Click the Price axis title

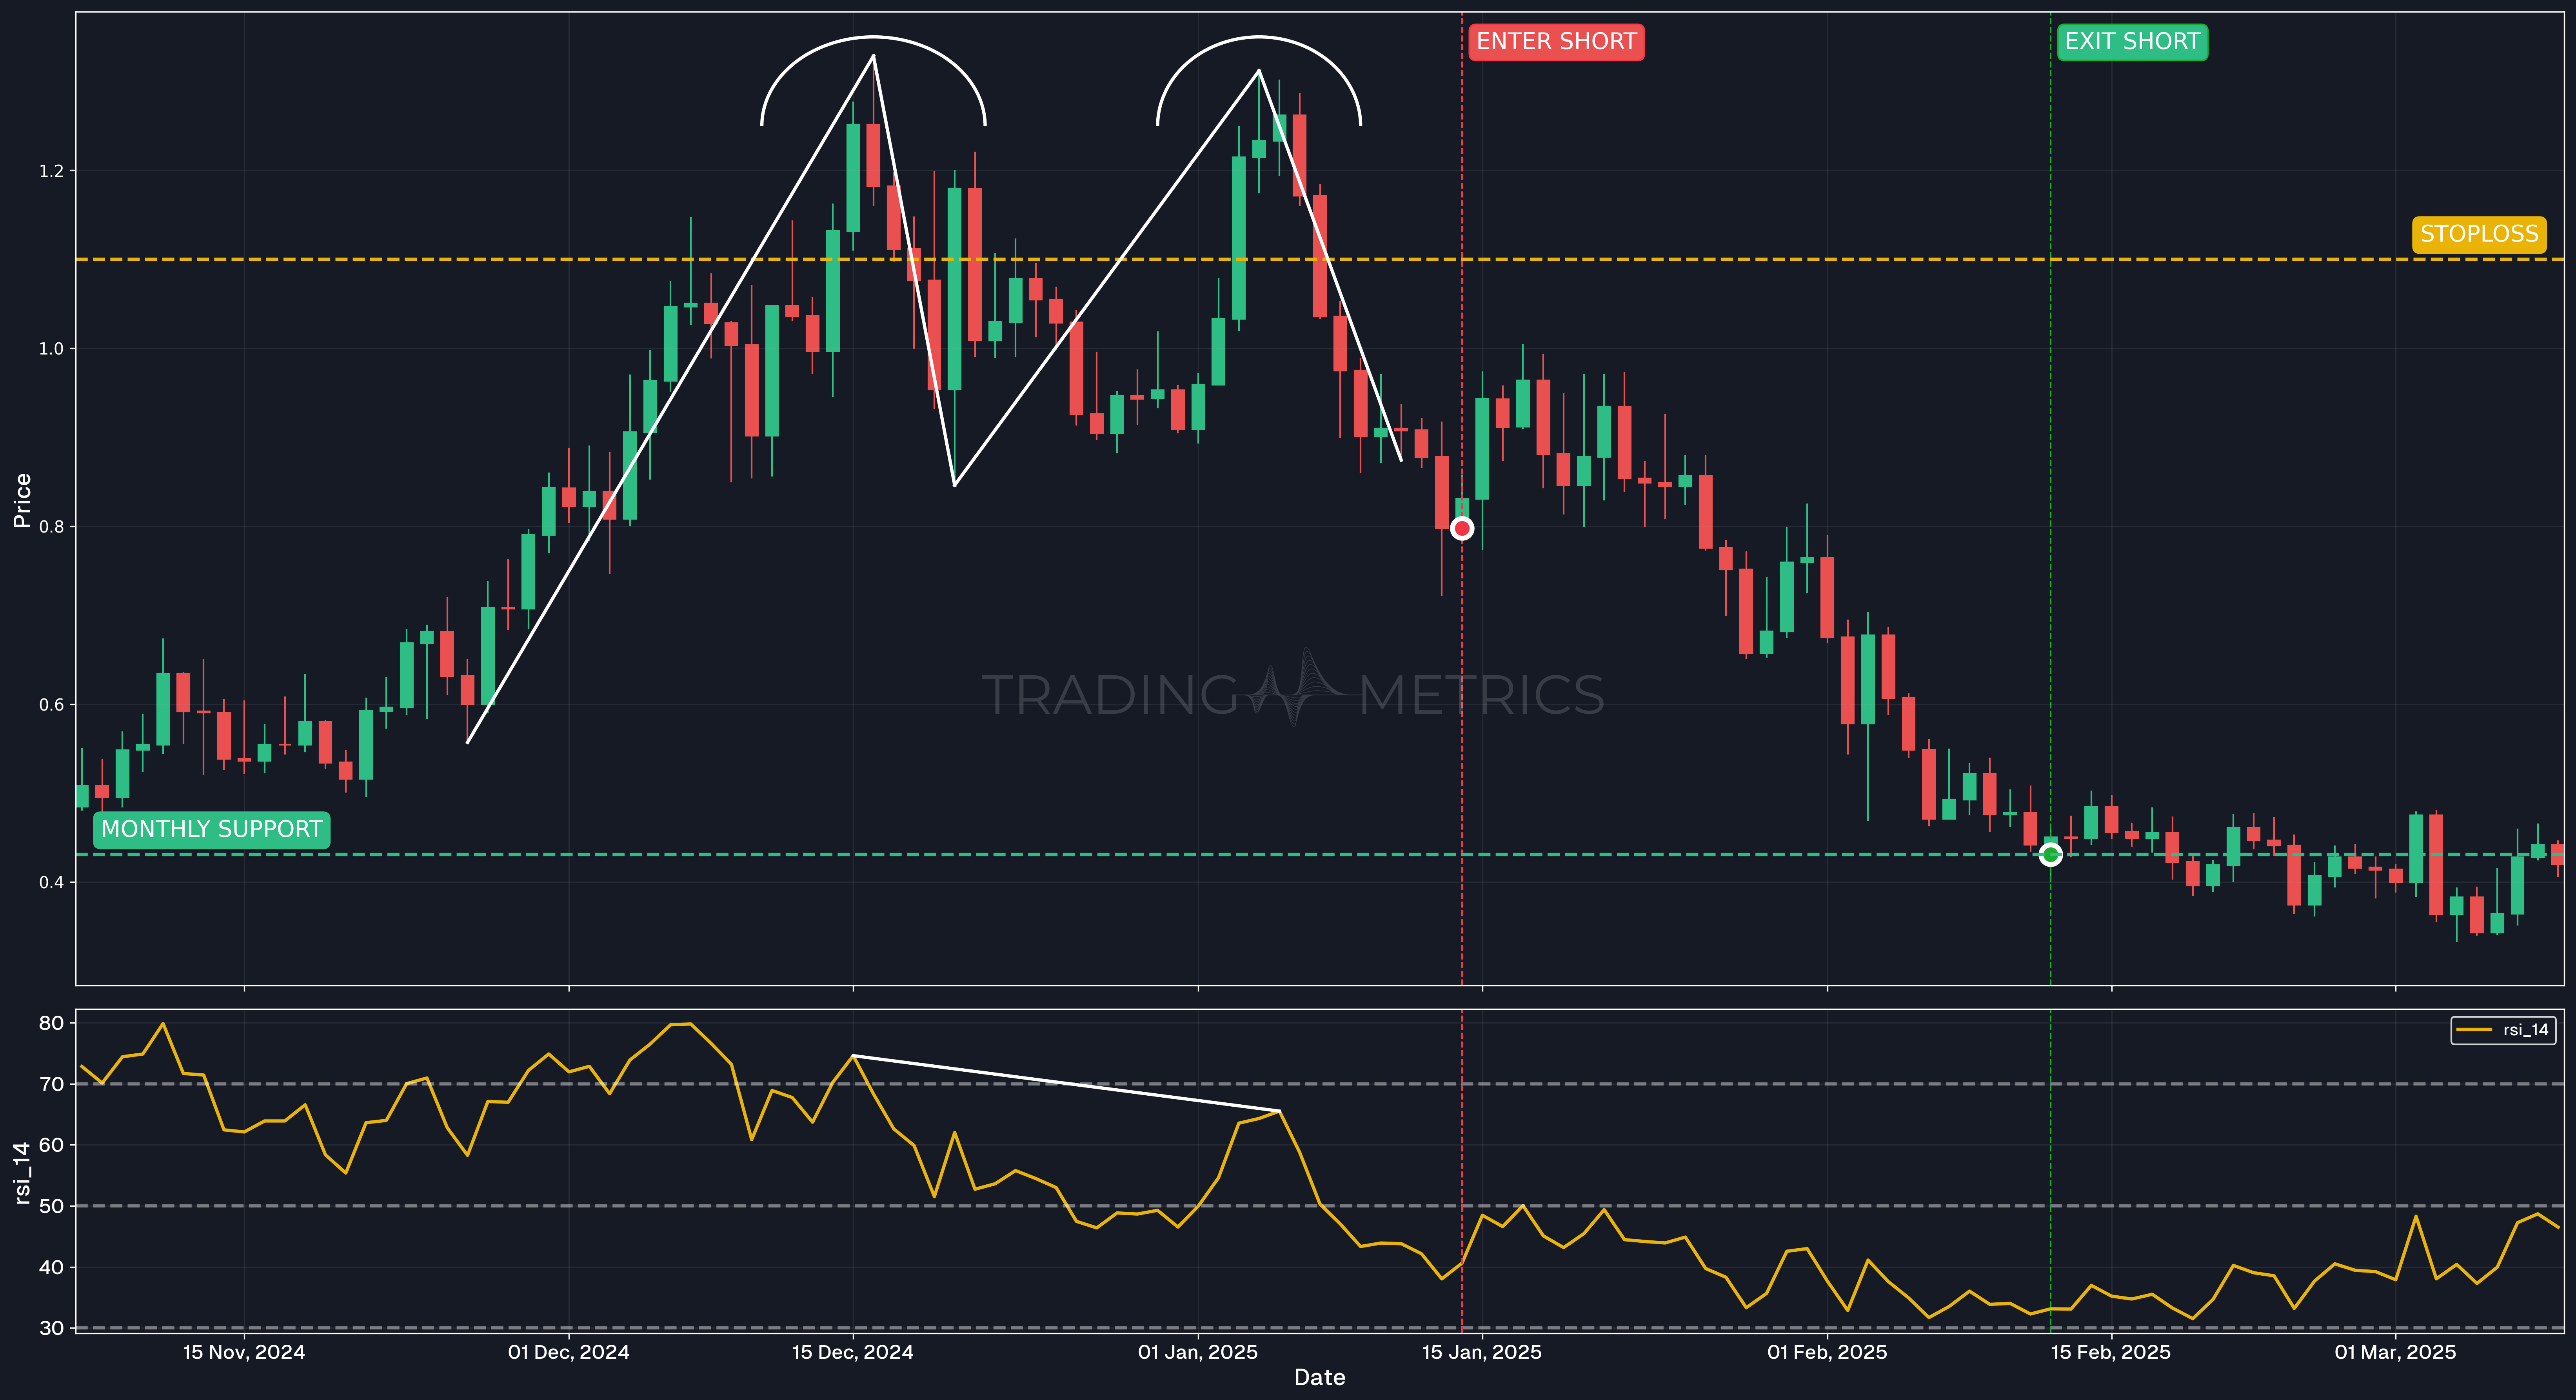tap(22, 500)
